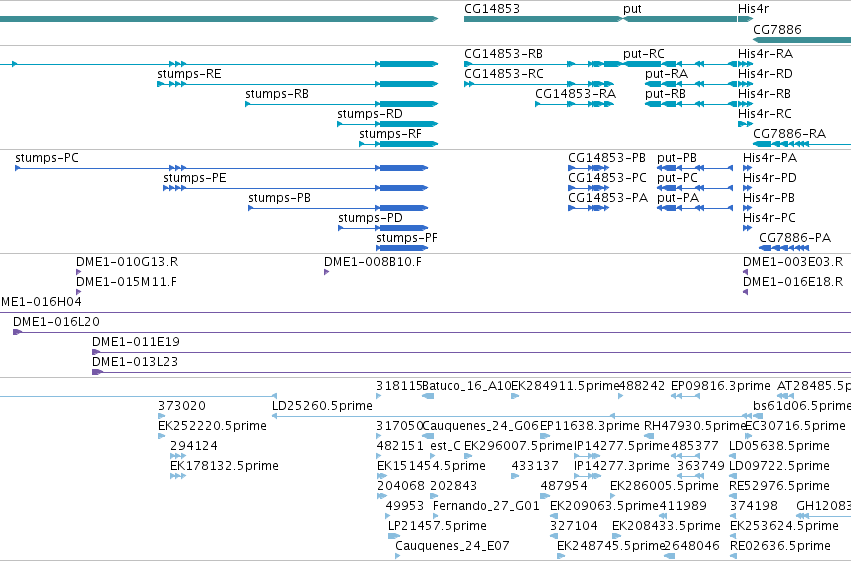Select the put-RC transcript label
Viewport: 851px width, 561px height.
tap(644, 54)
